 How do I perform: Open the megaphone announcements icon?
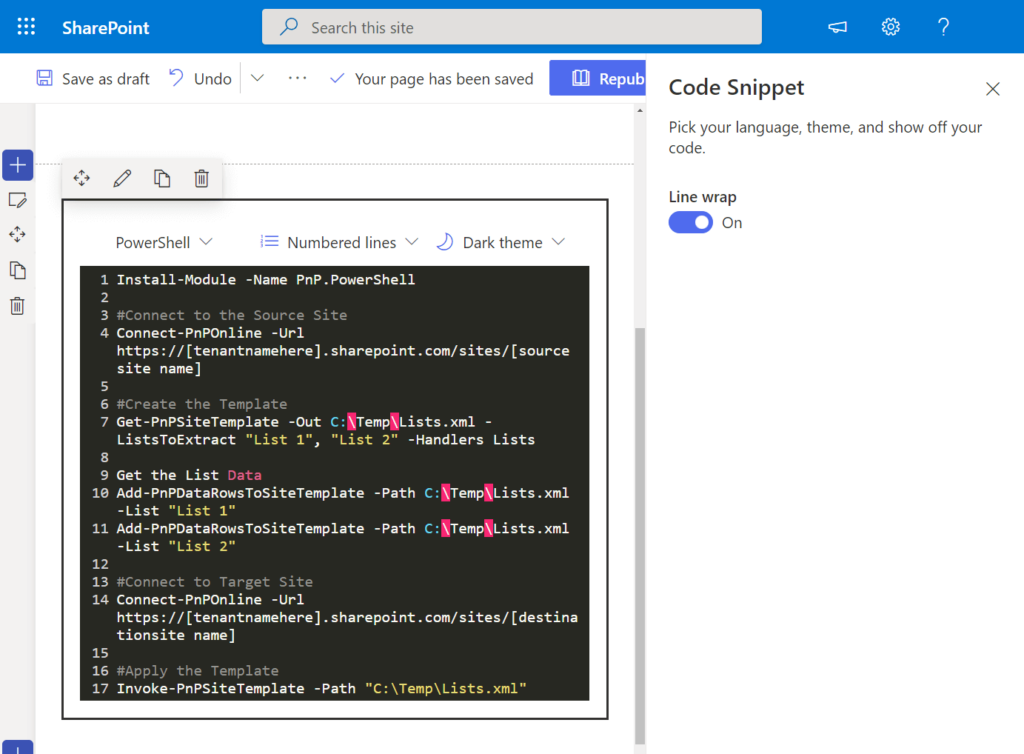click(837, 27)
